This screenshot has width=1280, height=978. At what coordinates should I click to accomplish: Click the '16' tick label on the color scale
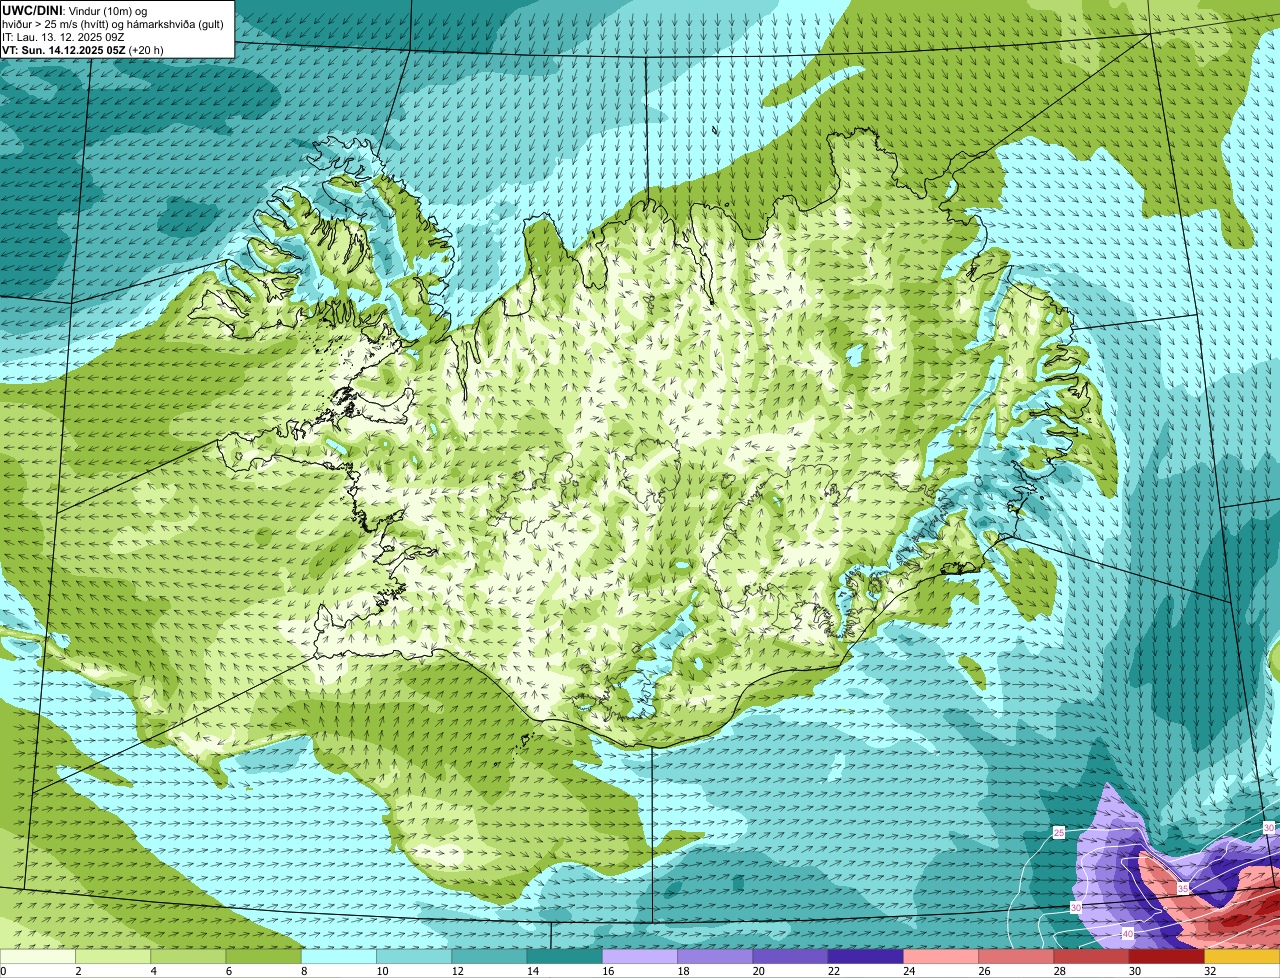[x=608, y=971]
